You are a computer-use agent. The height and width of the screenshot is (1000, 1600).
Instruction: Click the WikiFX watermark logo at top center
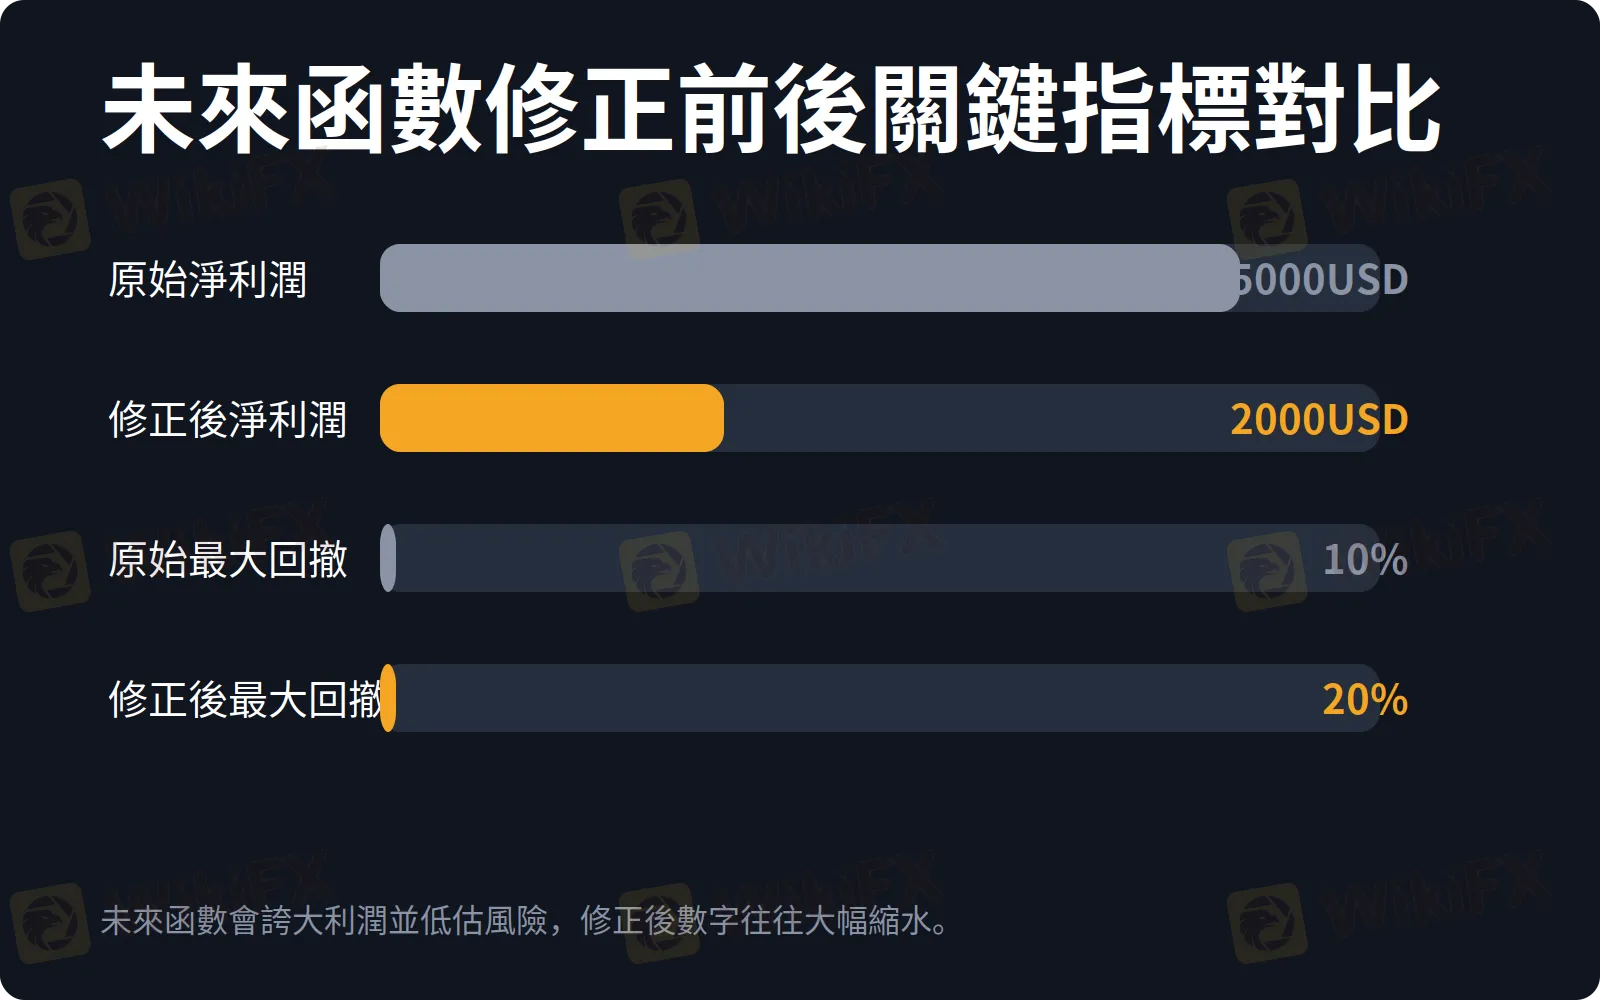click(x=659, y=219)
